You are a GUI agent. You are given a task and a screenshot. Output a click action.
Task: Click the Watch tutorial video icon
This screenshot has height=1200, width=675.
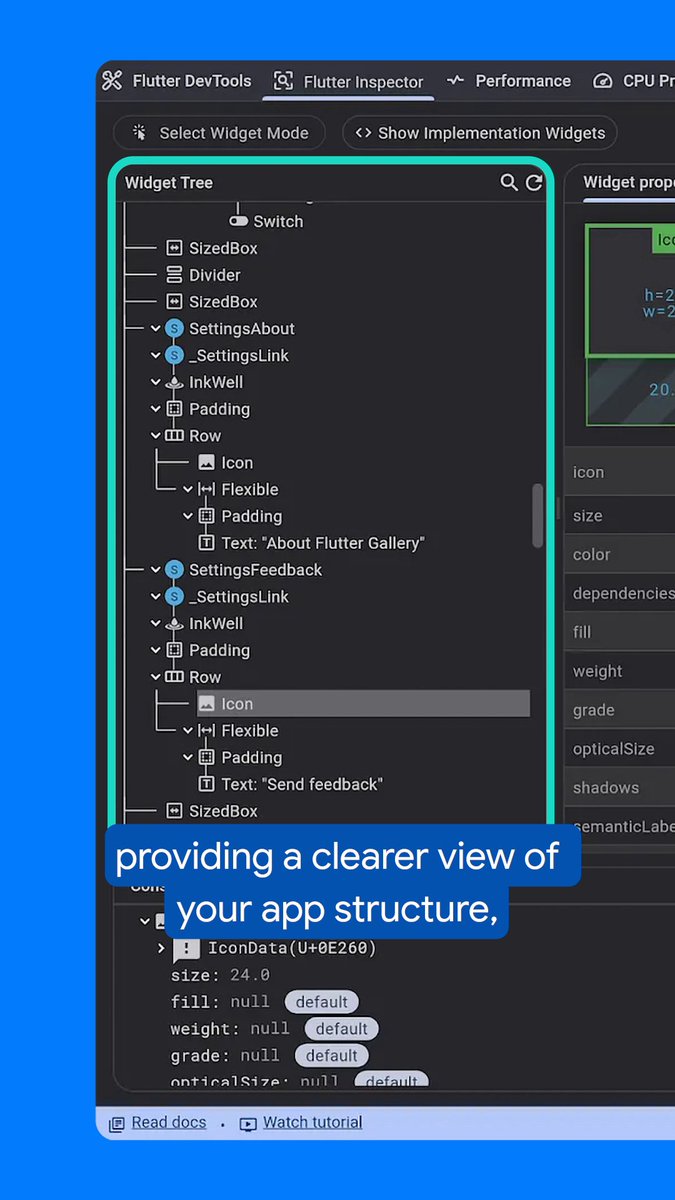(248, 1123)
